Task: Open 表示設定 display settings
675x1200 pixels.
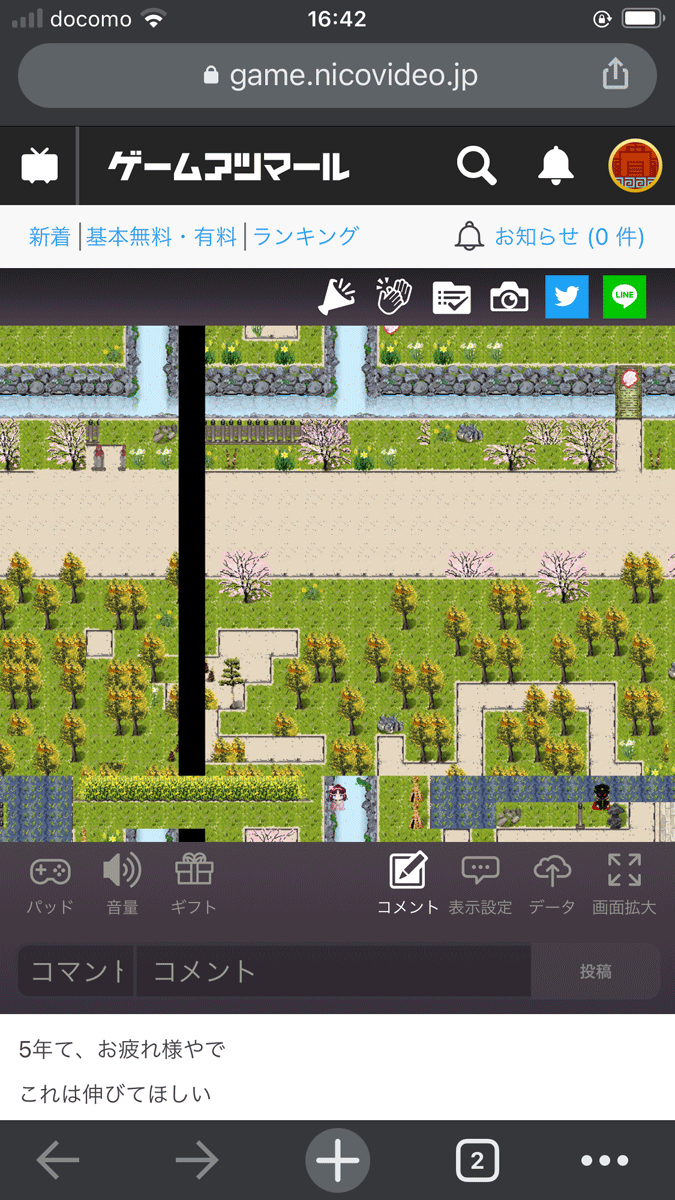Action: tap(480, 885)
